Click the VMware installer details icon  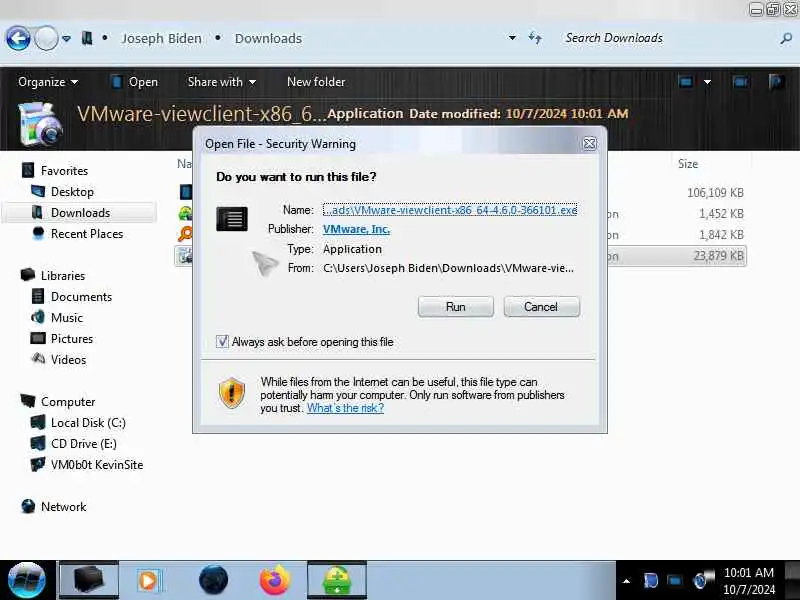click(x=40, y=124)
